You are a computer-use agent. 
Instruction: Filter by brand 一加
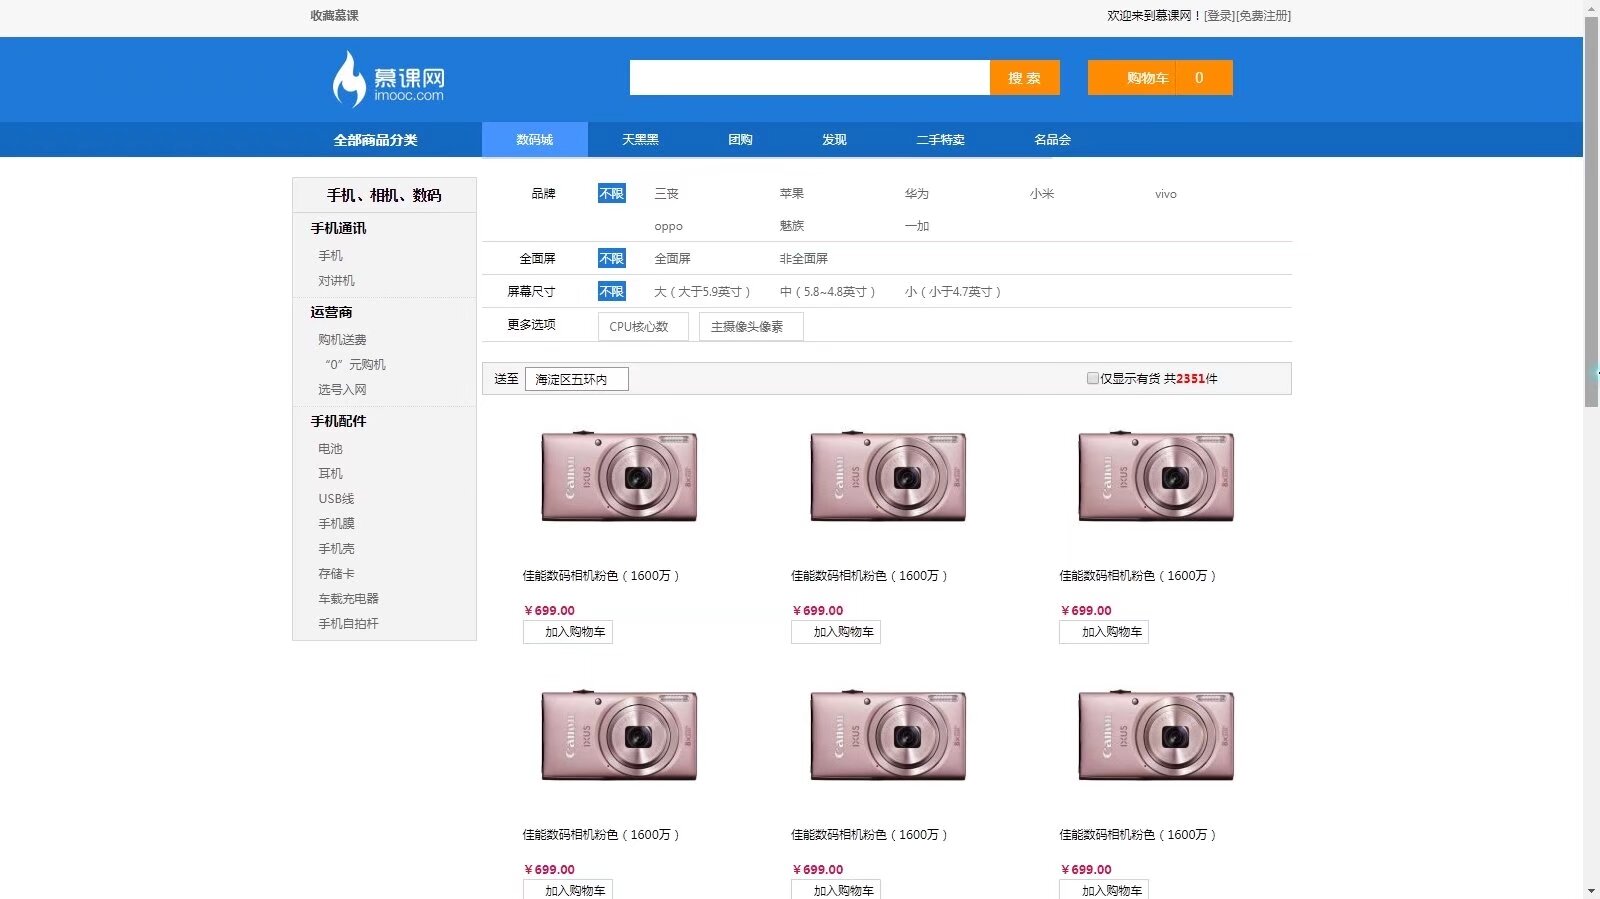(916, 226)
